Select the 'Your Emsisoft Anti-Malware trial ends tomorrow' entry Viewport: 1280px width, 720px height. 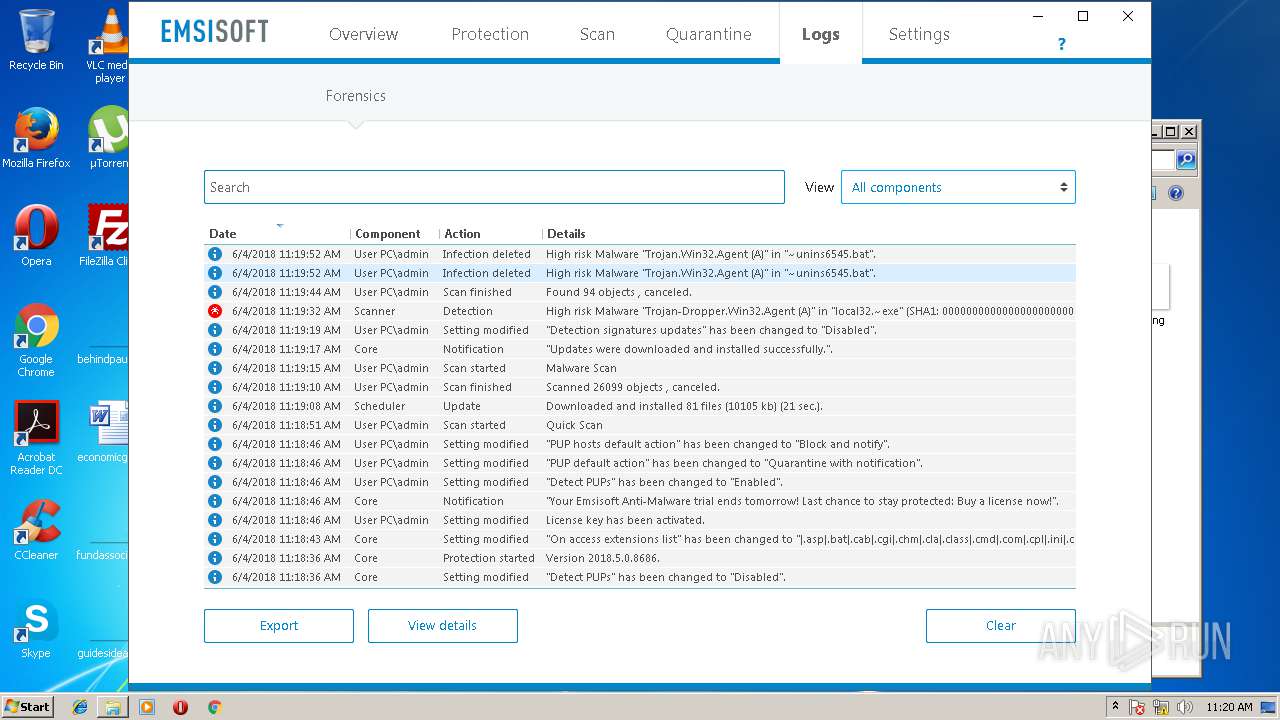coord(640,501)
